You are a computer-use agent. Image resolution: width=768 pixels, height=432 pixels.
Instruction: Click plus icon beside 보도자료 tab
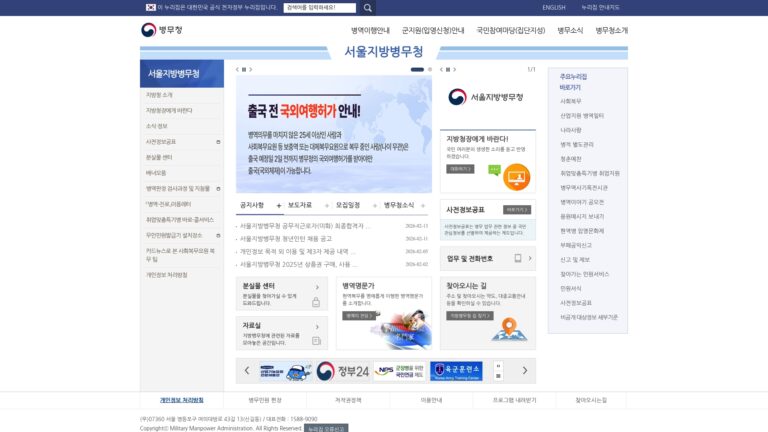pyautogui.click(x=327, y=206)
